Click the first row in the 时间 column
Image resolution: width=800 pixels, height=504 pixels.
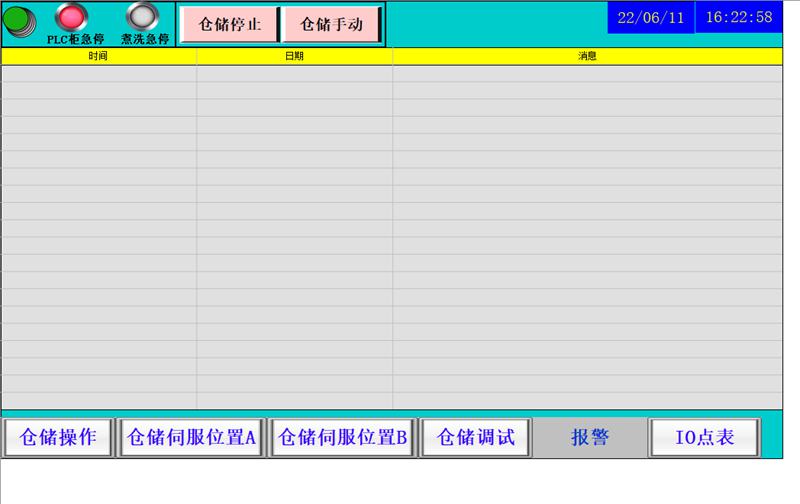click(98, 73)
